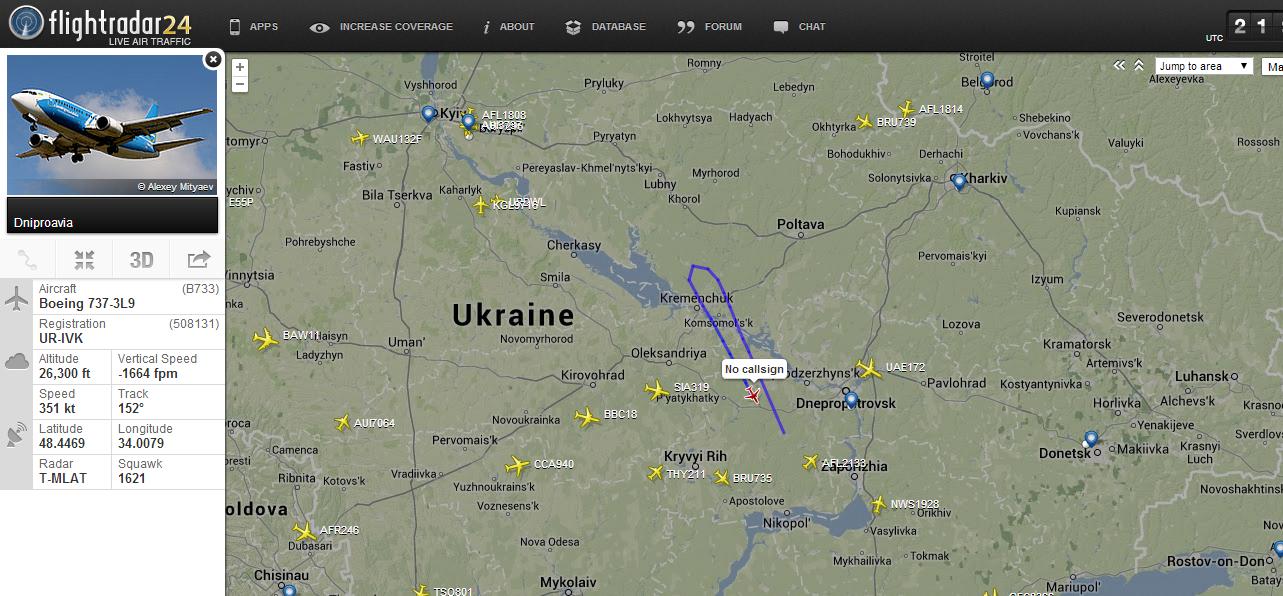The image size is (1283, 596).
Task: Select the red highlighted aircraft on map
Action: (x=753, y=395)
